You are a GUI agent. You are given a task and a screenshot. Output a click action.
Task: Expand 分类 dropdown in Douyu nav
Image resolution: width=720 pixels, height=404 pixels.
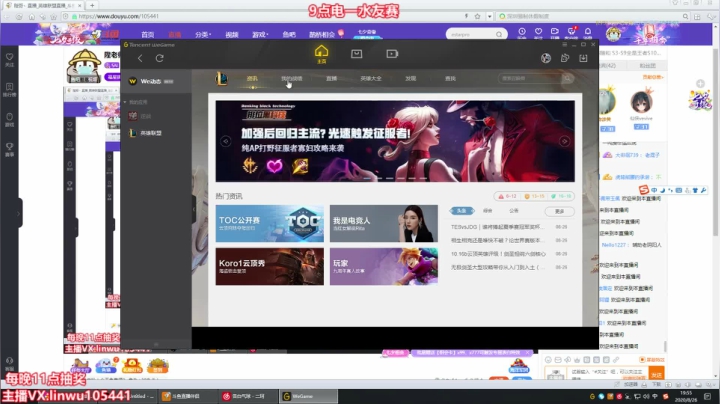pyautogui.click(x=203, y=34)
